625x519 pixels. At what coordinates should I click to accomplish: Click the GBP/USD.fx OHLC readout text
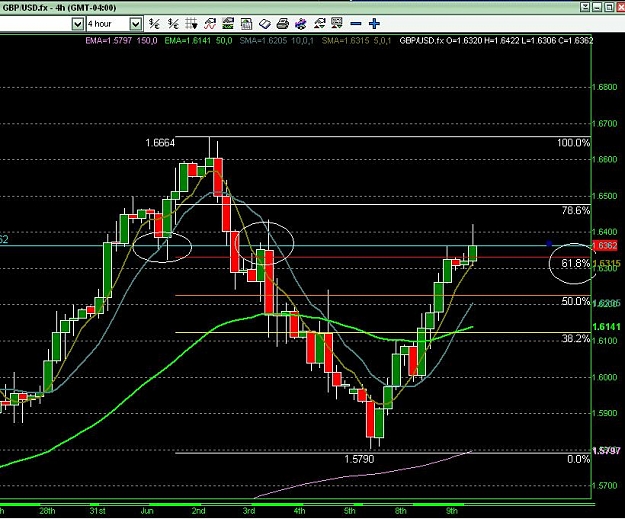pyautogui.click(x=496, y=40)
